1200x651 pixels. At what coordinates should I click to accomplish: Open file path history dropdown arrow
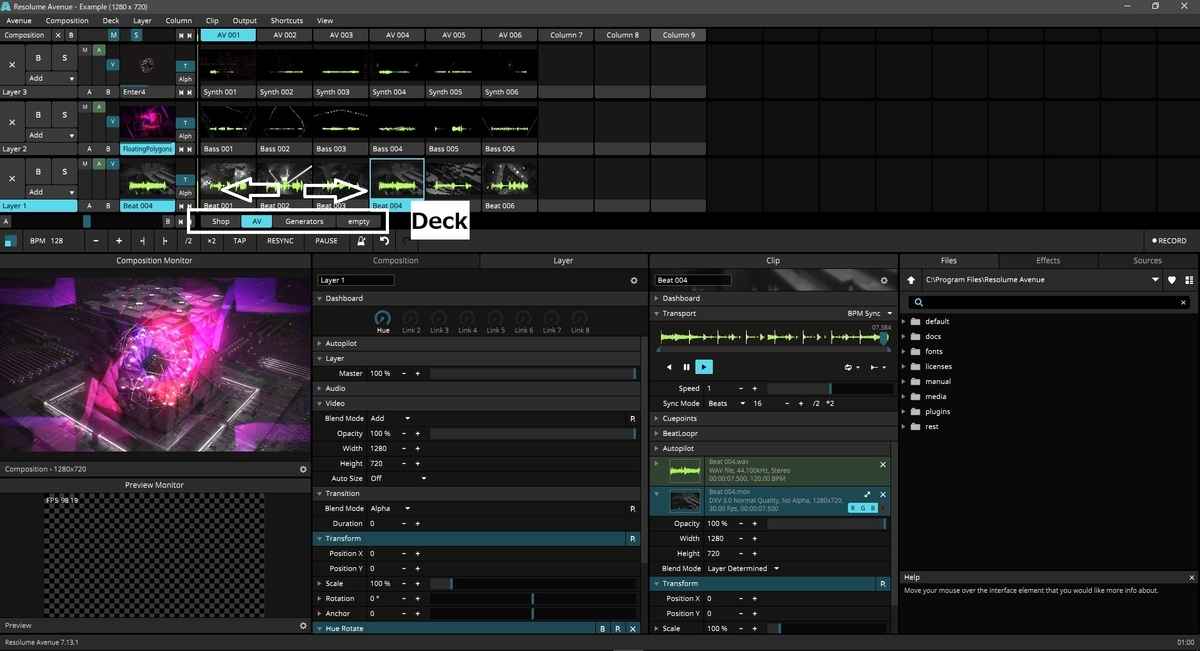click(1156, 280)
